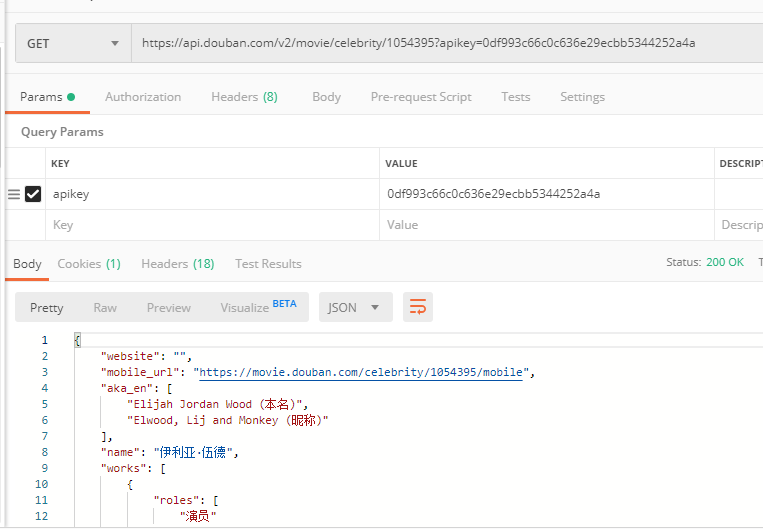Image resolution: width=763 pixels, height=529 pixels.
Task: Open the Pre-request Script tab
Action: (x=421, y=97)
